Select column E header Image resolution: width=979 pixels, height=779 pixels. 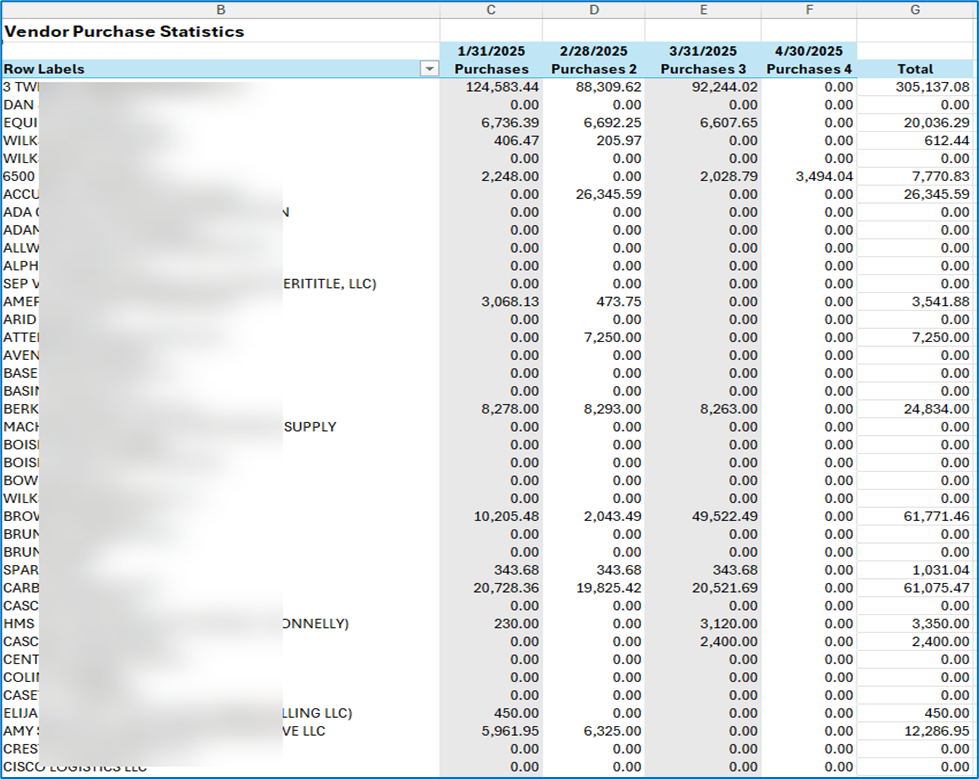pyautogui.click(x=703, y=9)
